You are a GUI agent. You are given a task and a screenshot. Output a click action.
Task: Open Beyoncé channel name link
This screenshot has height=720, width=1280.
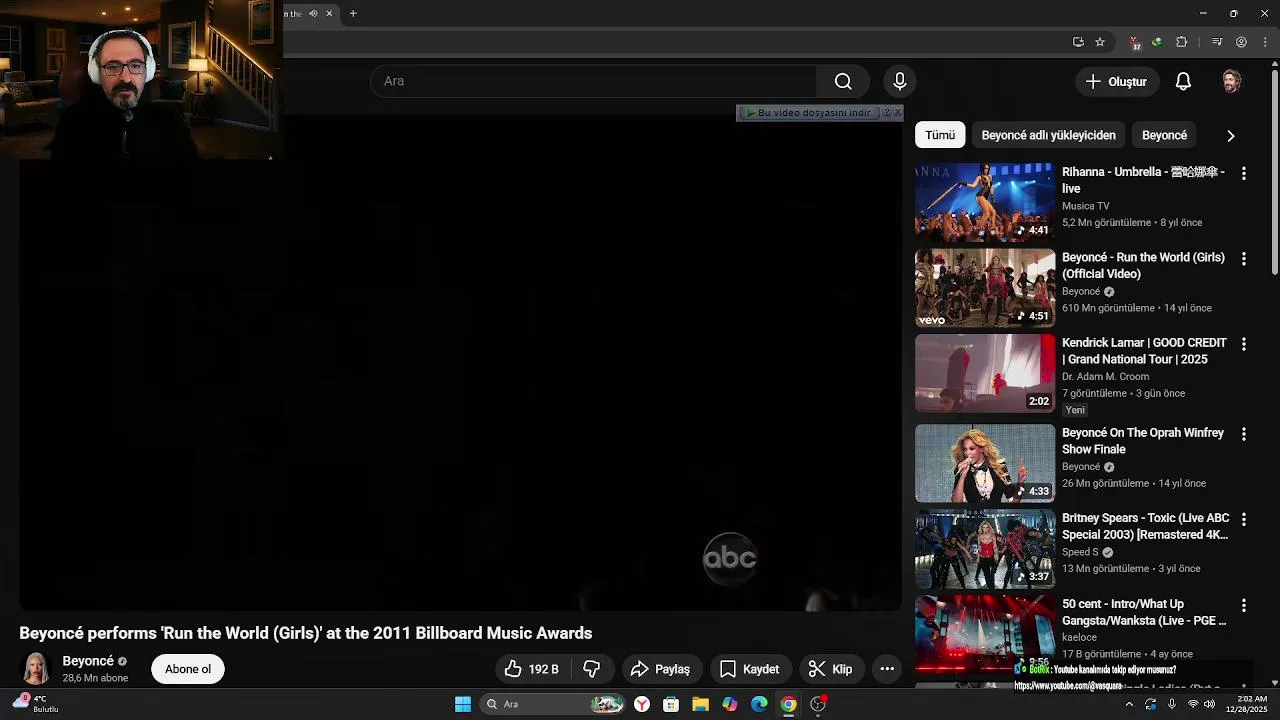pyautogui.click(x=88, y=661)
